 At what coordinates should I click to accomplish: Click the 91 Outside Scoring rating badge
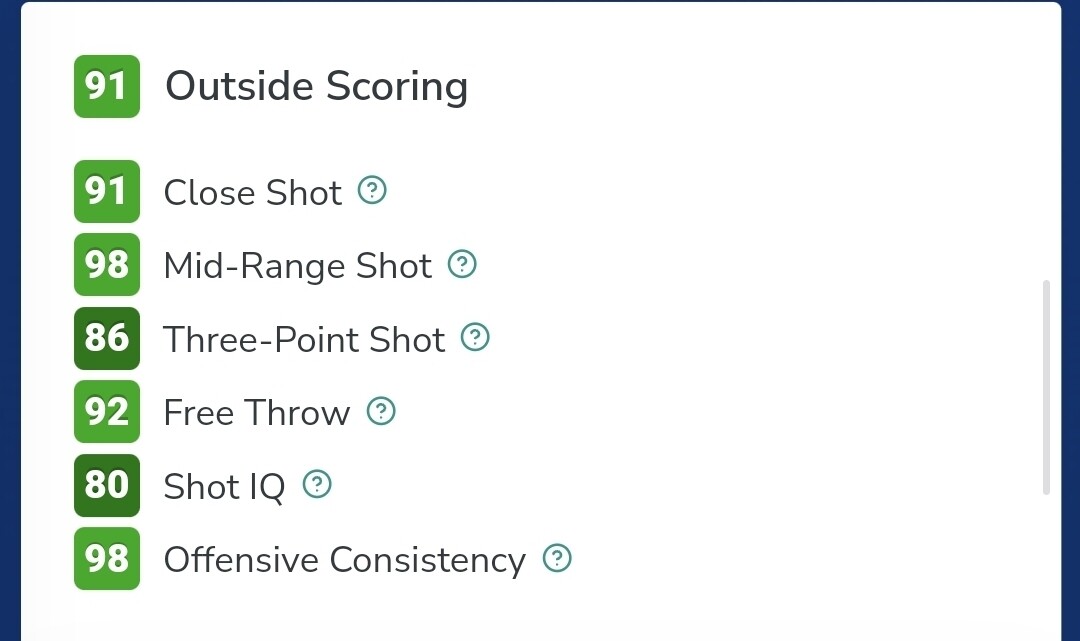pyautogui.click(x=107, y=86)
